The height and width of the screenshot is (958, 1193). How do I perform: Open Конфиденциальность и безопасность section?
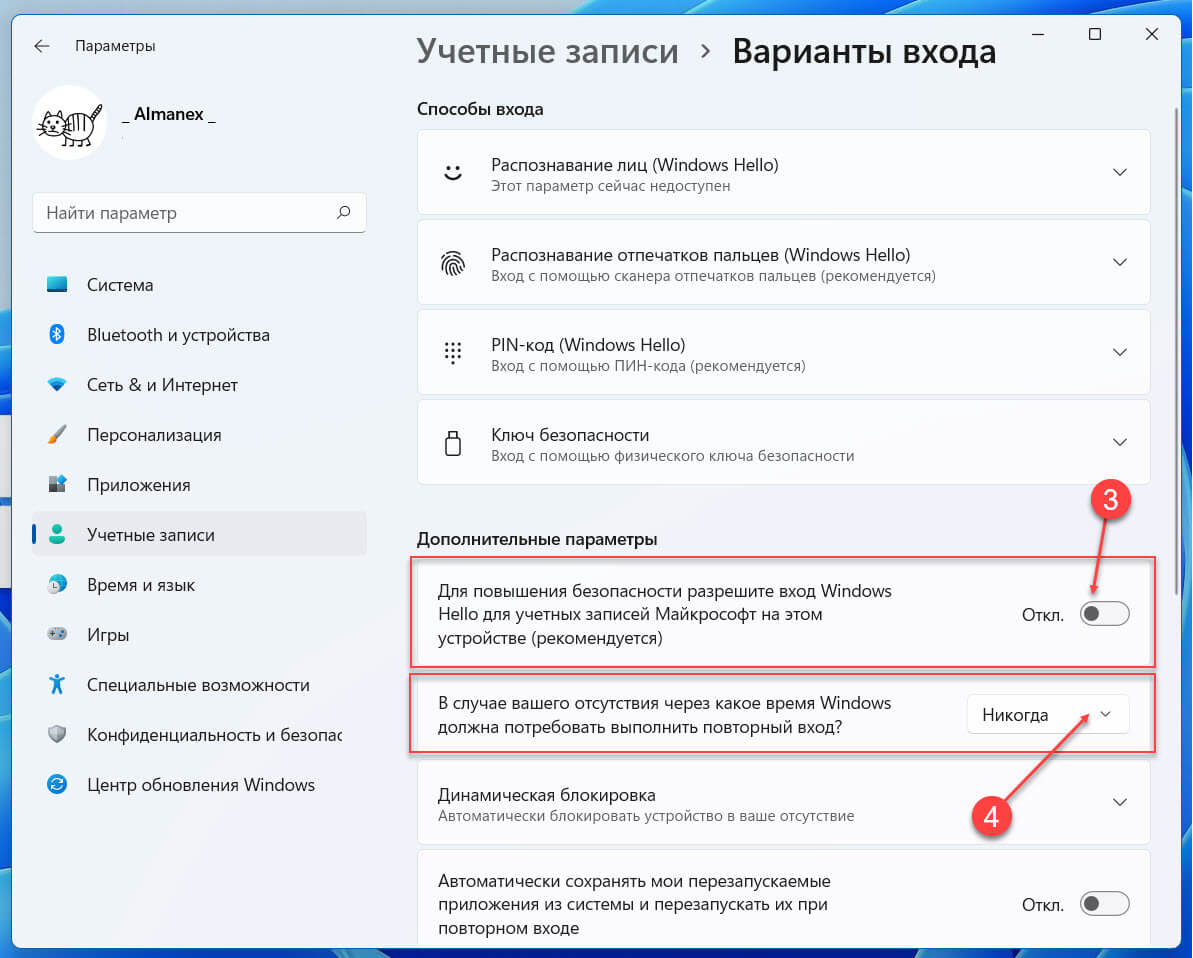tap(199, 735)
